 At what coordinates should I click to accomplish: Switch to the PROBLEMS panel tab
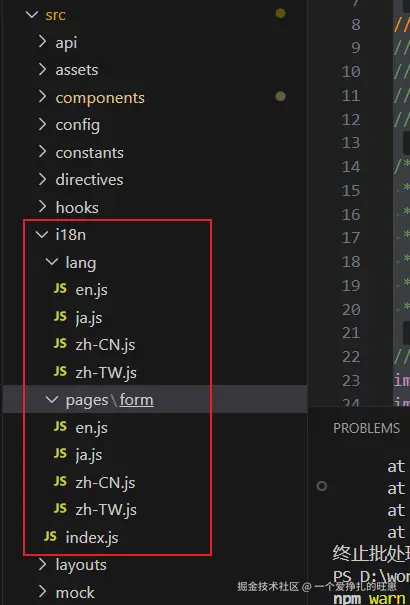pyautogui.click(x=366, y=428)
